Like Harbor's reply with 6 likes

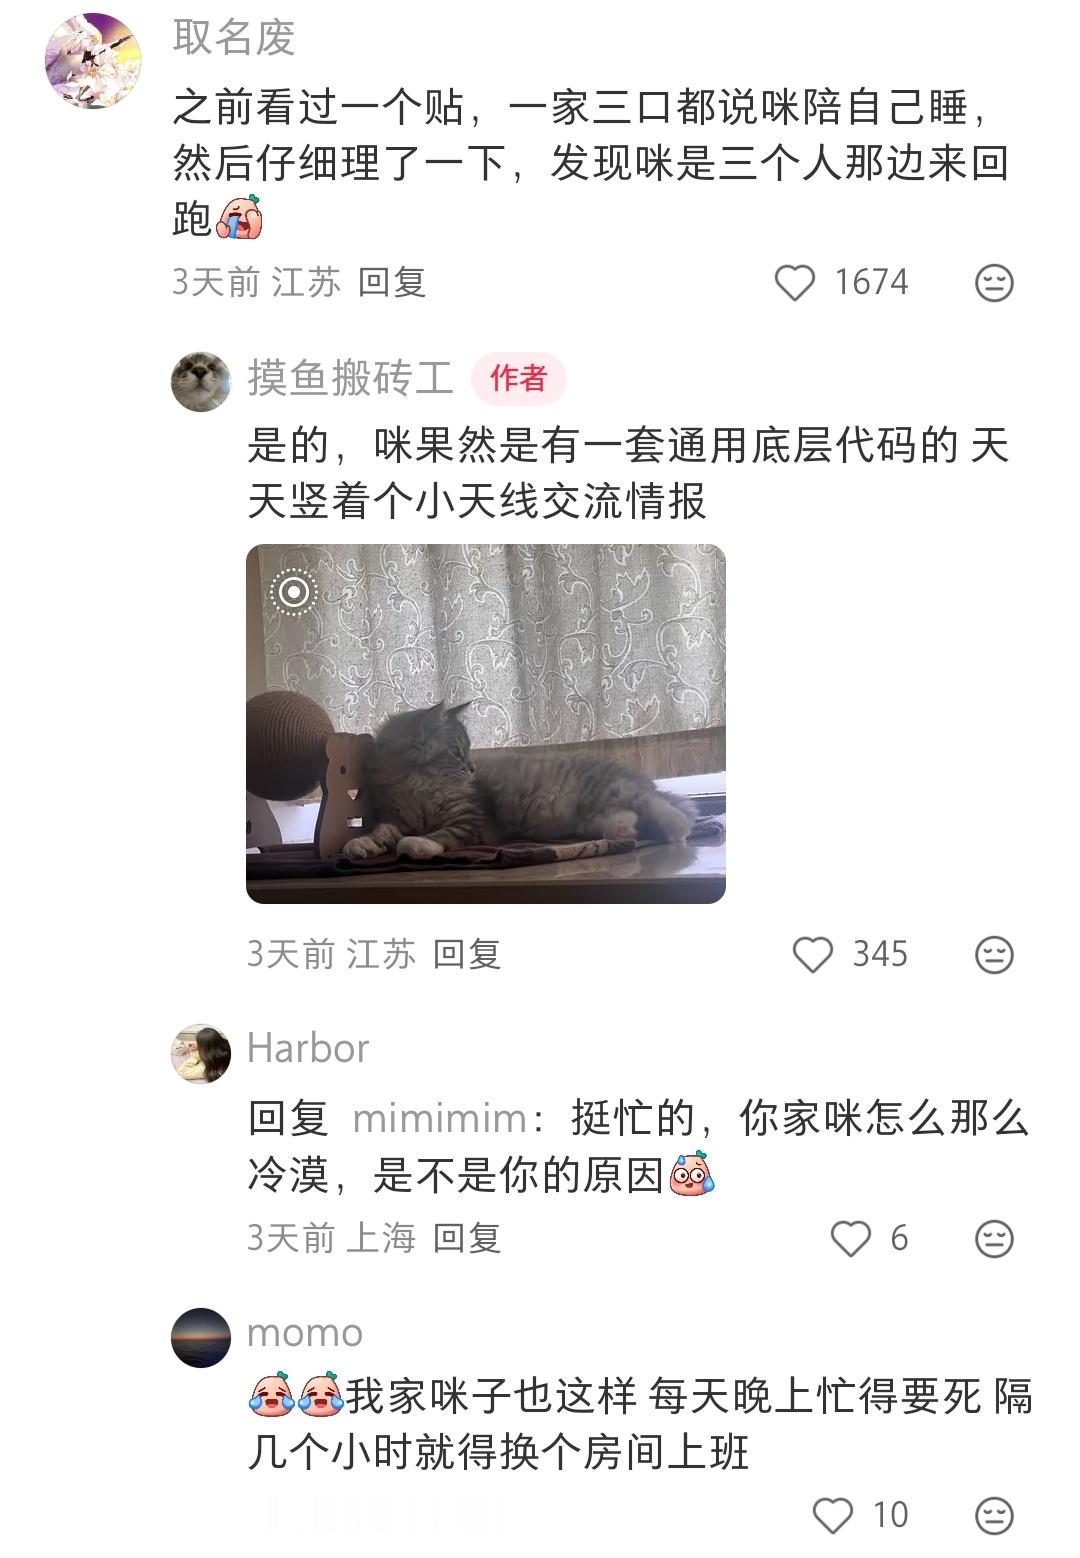coord(851,1239)
